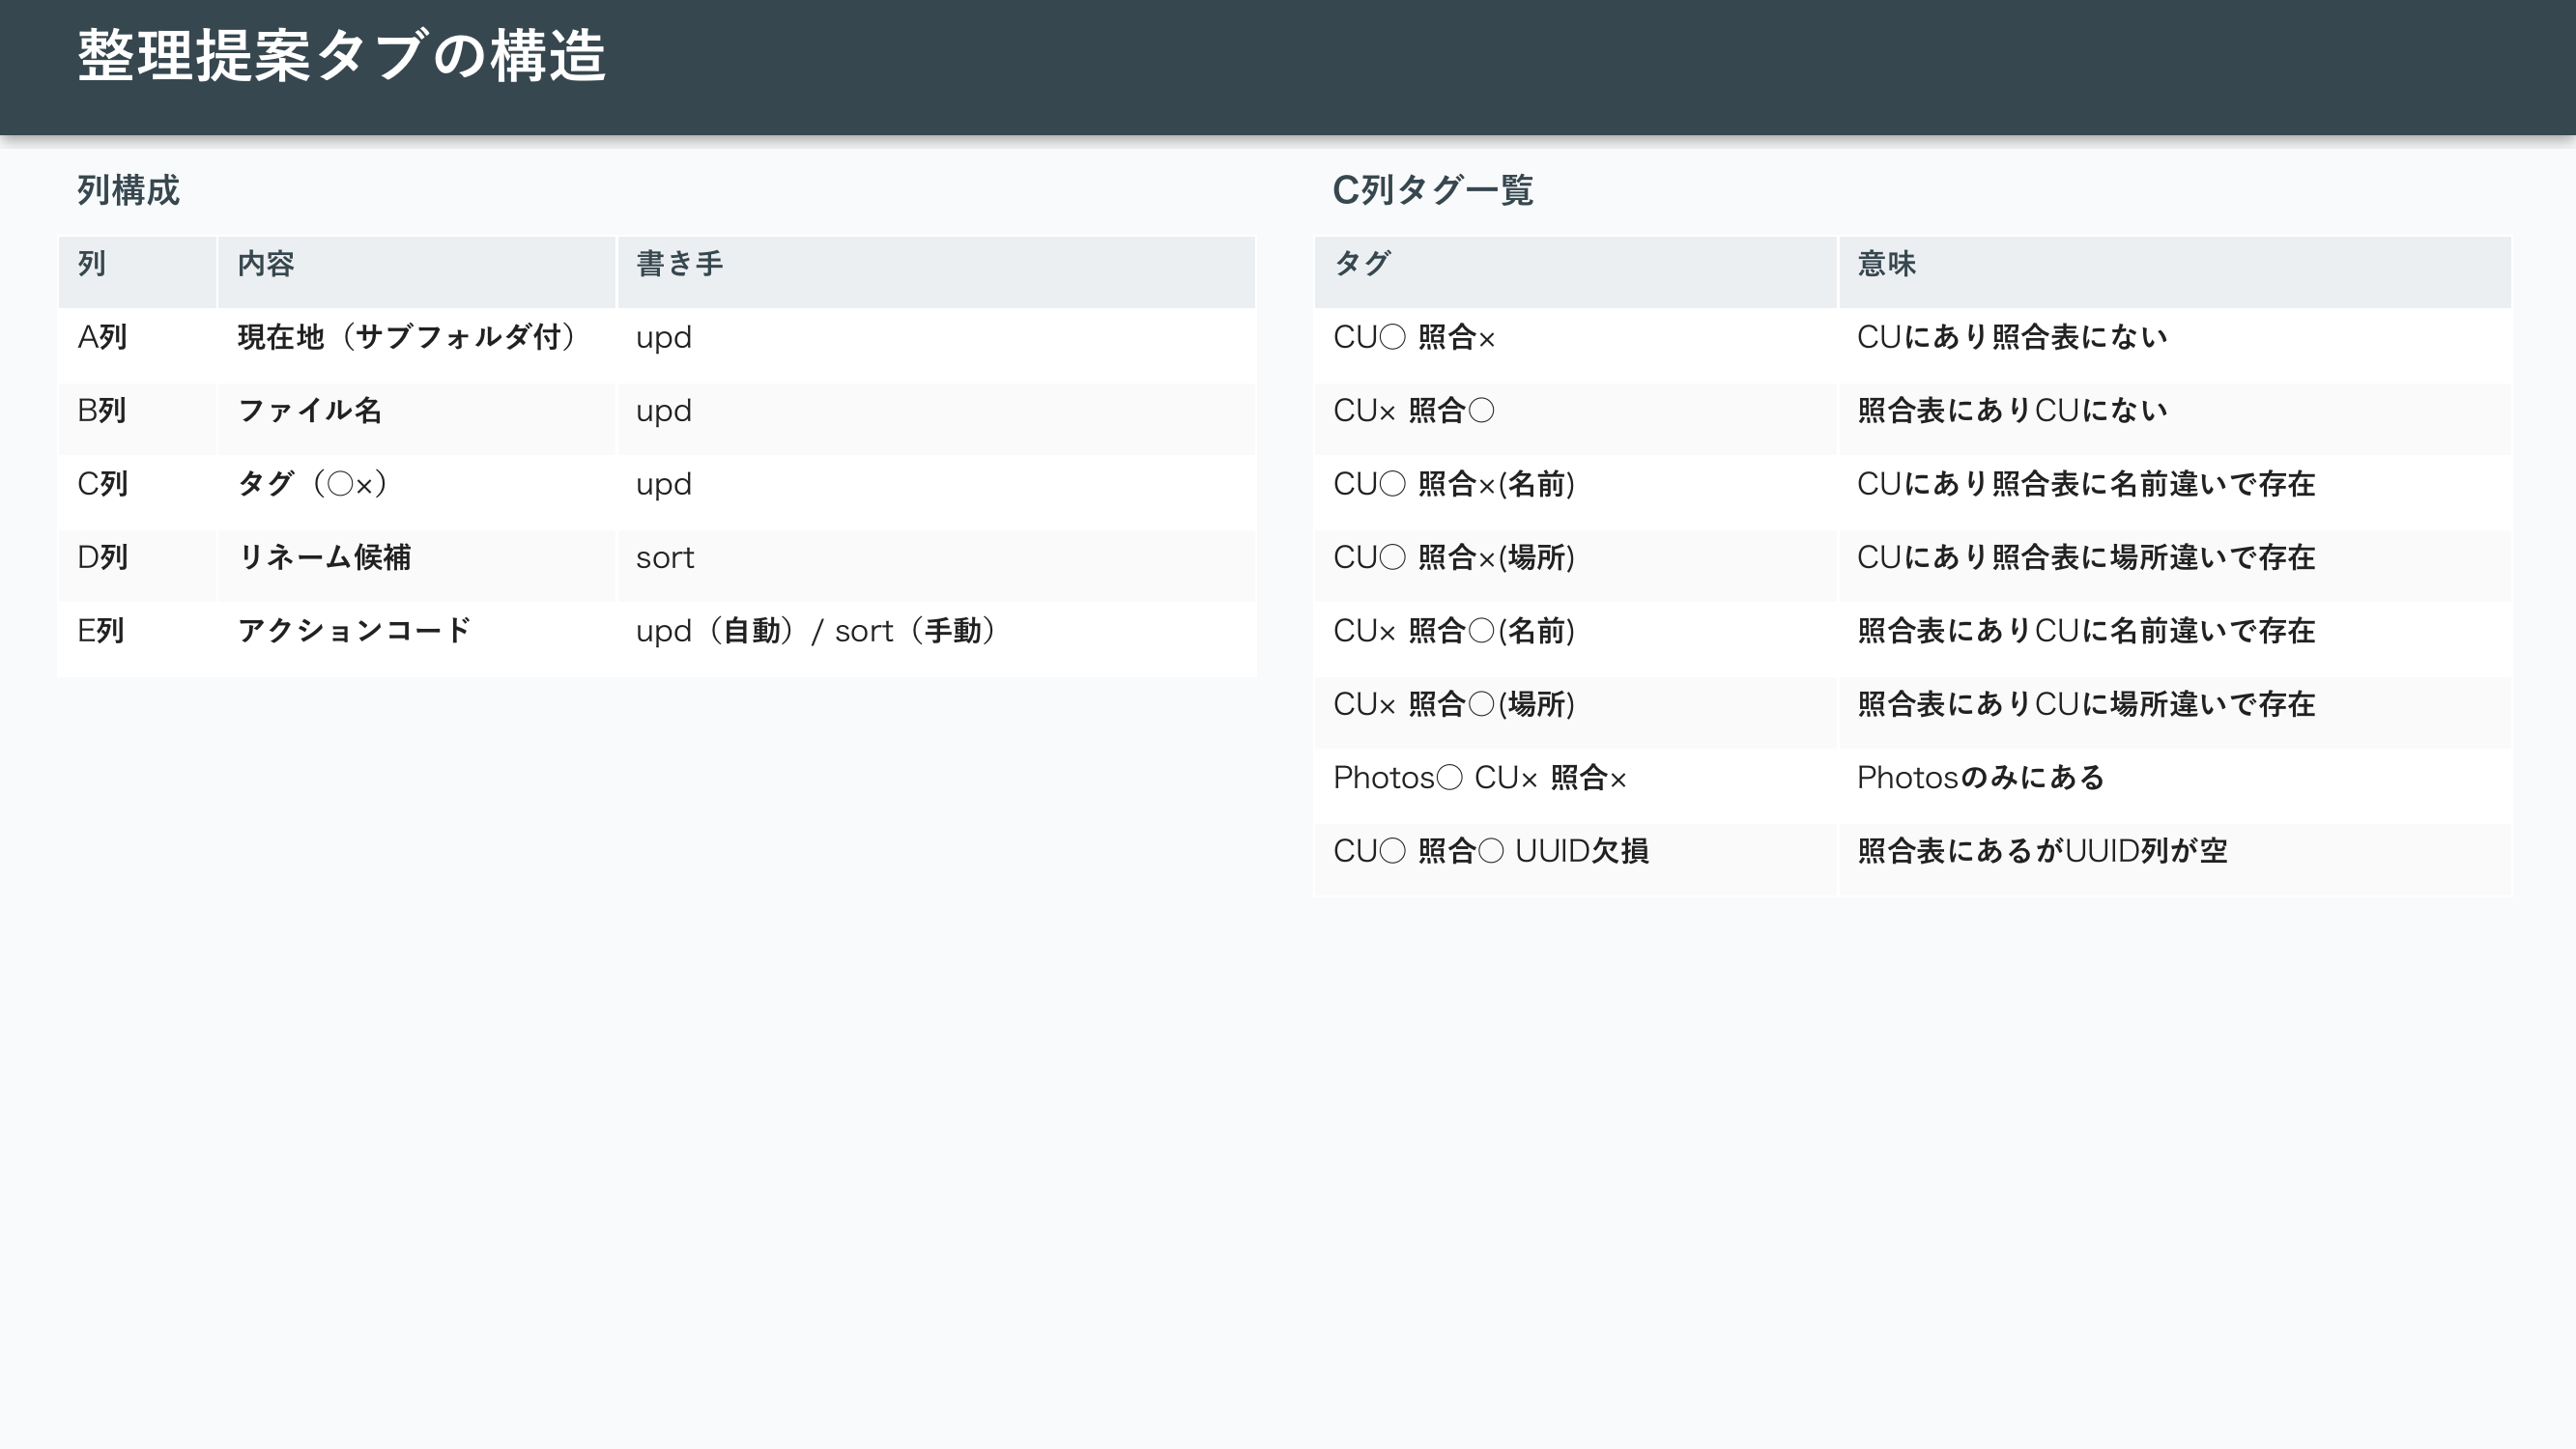The image size is (2576, 1449).
Task: Click the タグ column header
Action: 1362,264
